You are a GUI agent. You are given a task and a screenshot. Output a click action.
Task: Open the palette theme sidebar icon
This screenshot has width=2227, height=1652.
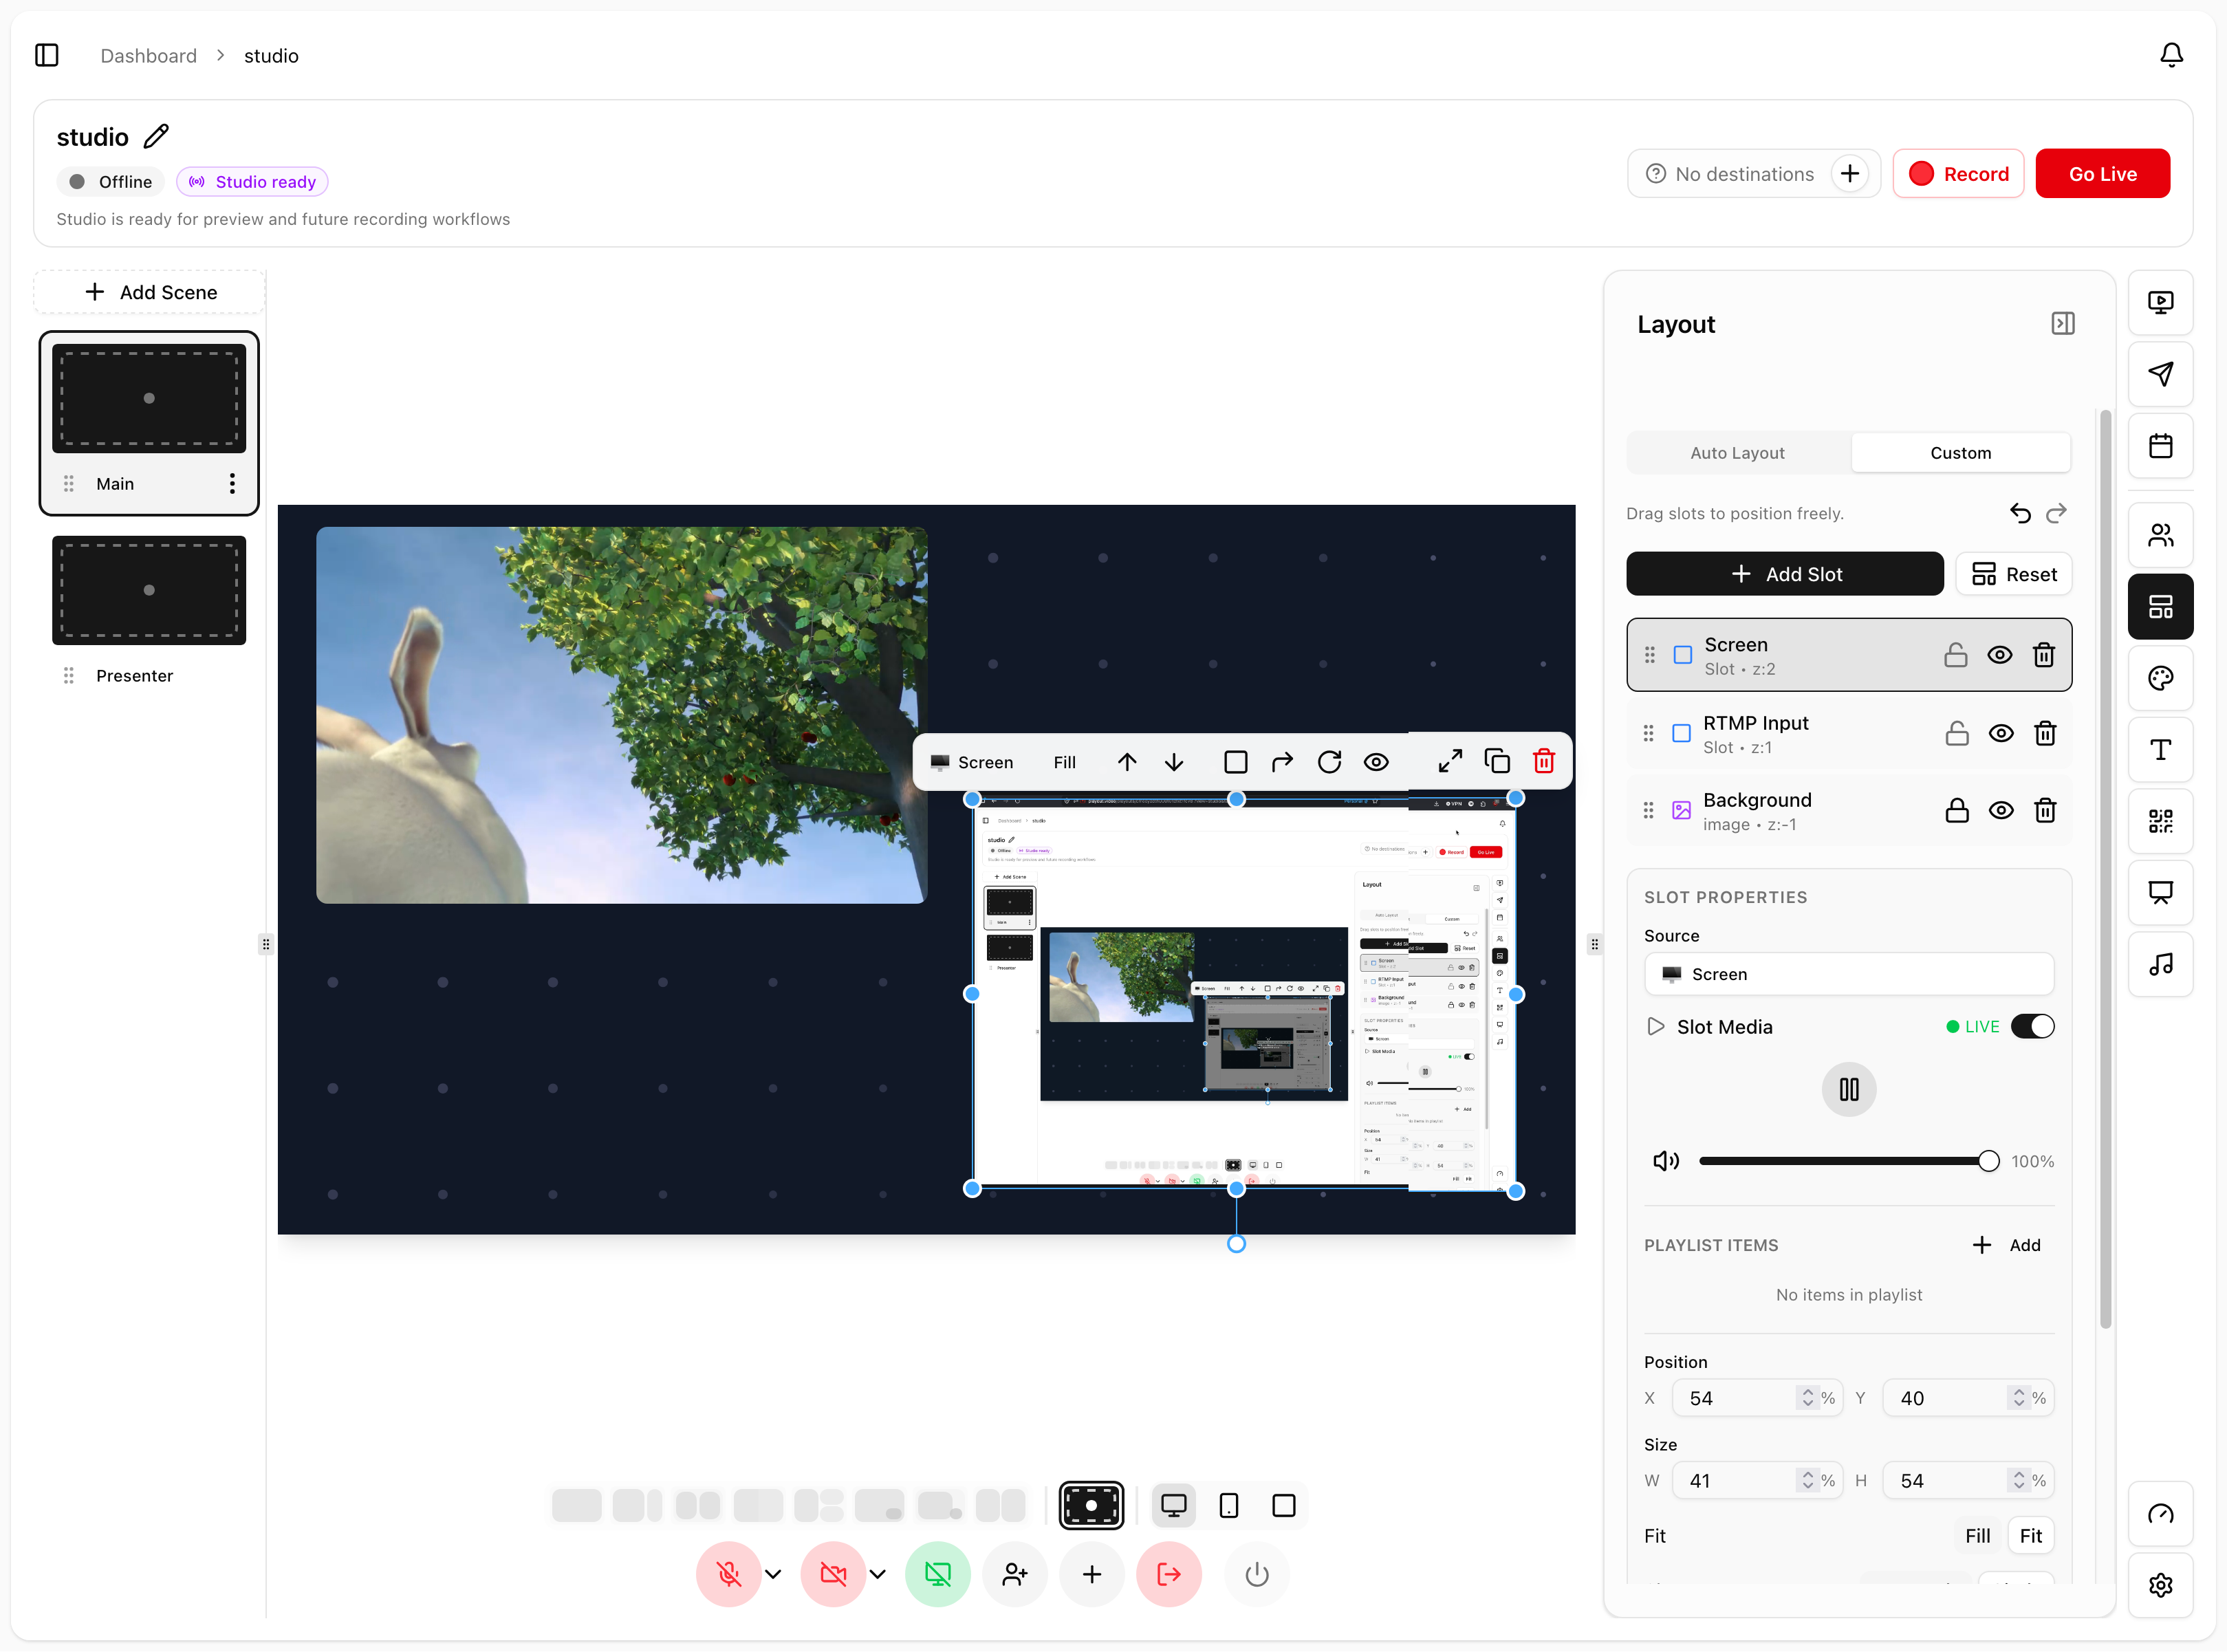tap(2160, 678)
